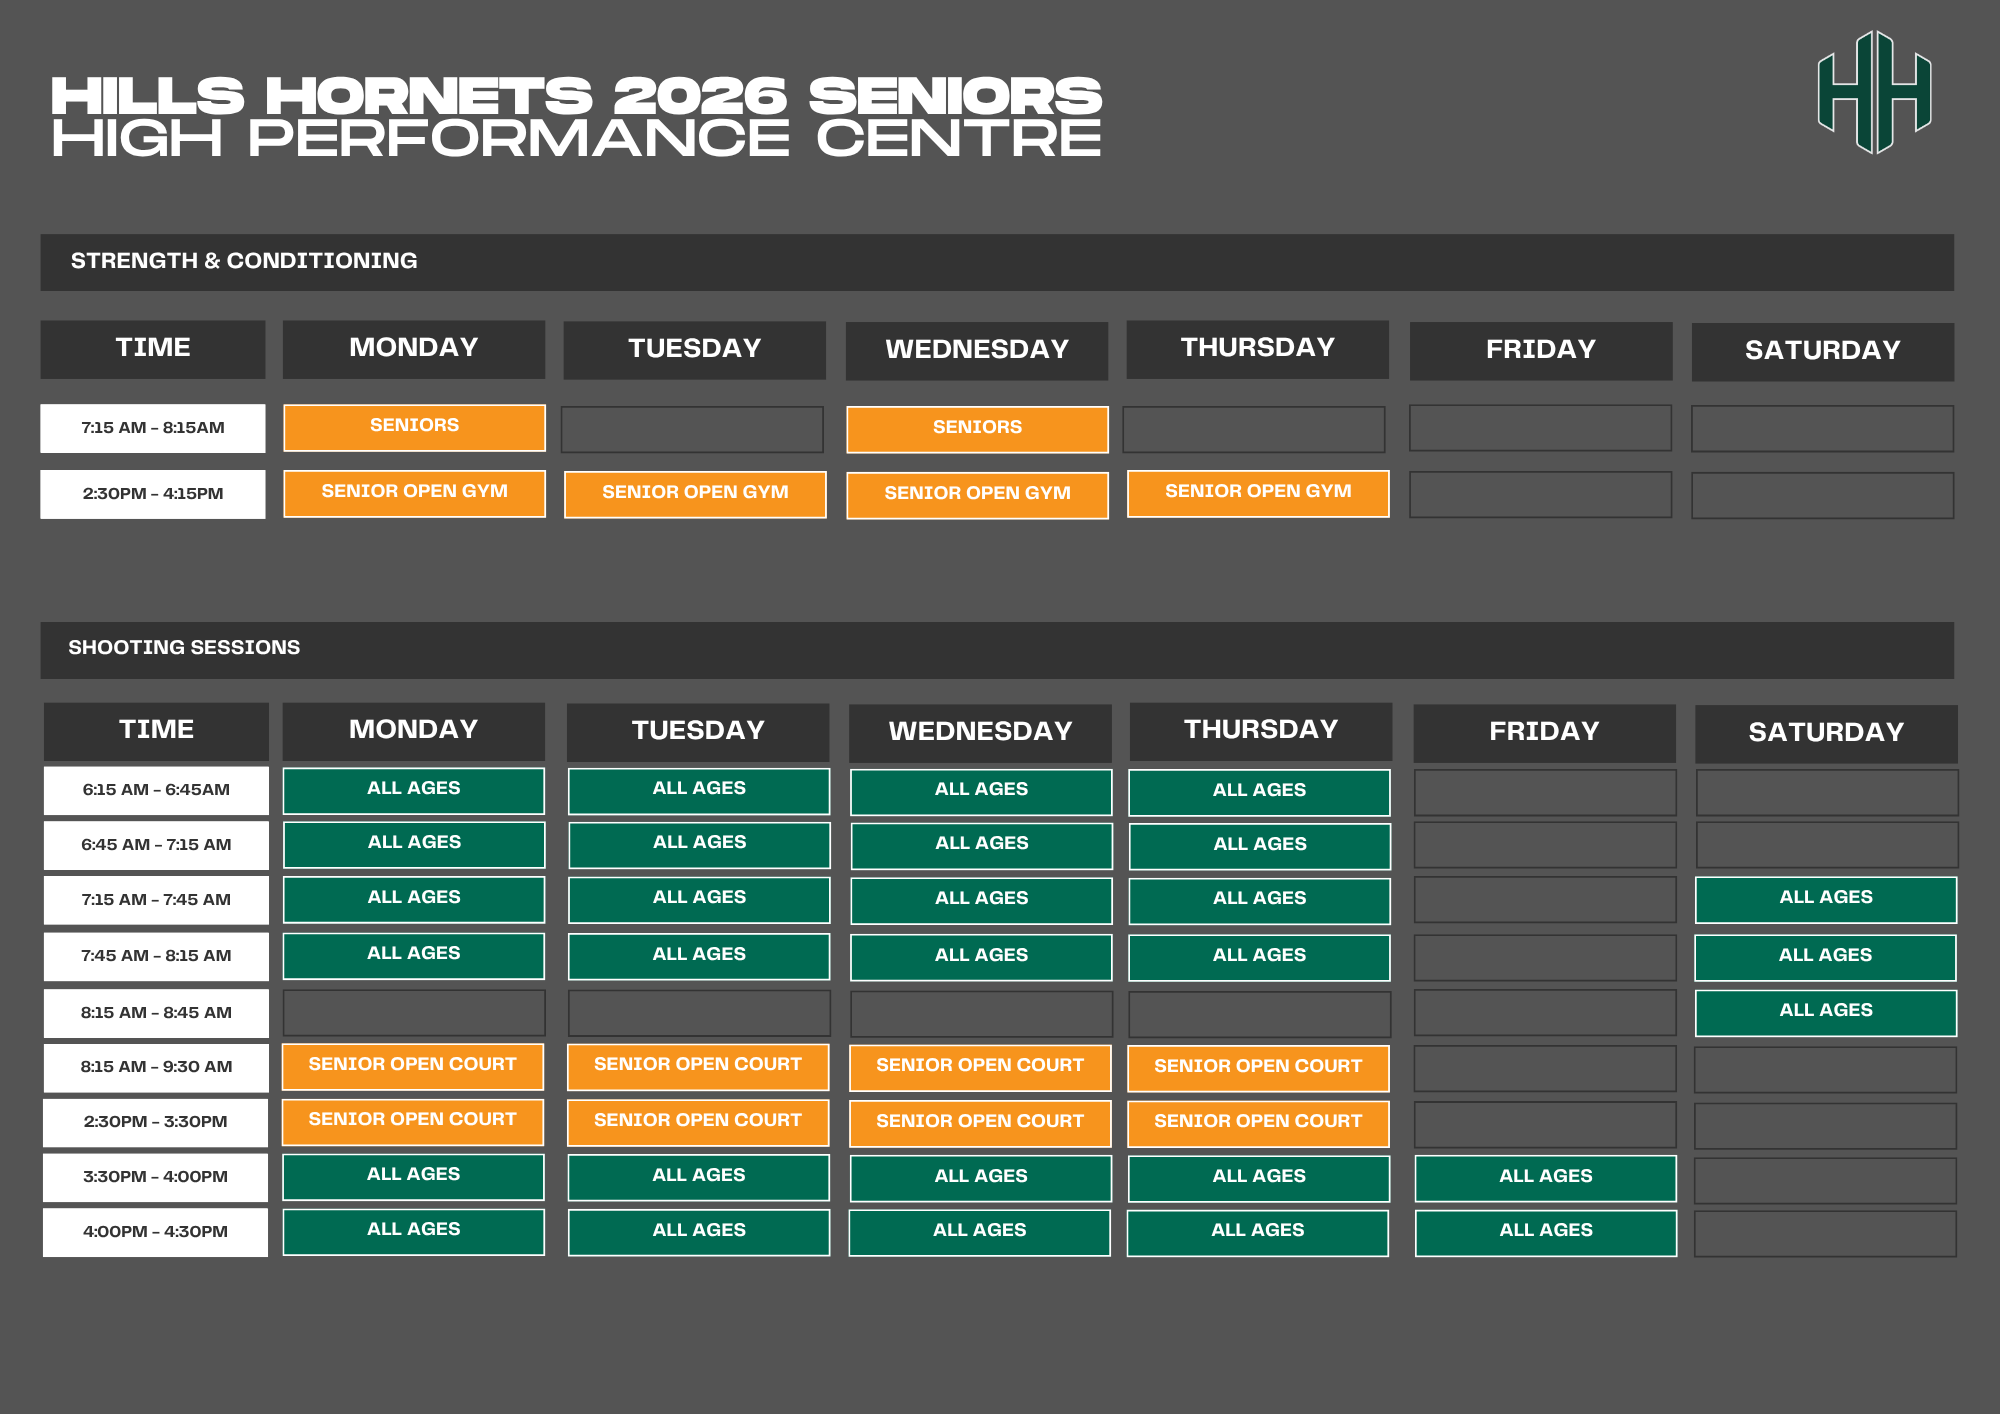The width and height of the screenshot is (2000, 1414).
Task: Click empty Friday 6:15 AM shooting slot
Action: [x=1544, y=792]
